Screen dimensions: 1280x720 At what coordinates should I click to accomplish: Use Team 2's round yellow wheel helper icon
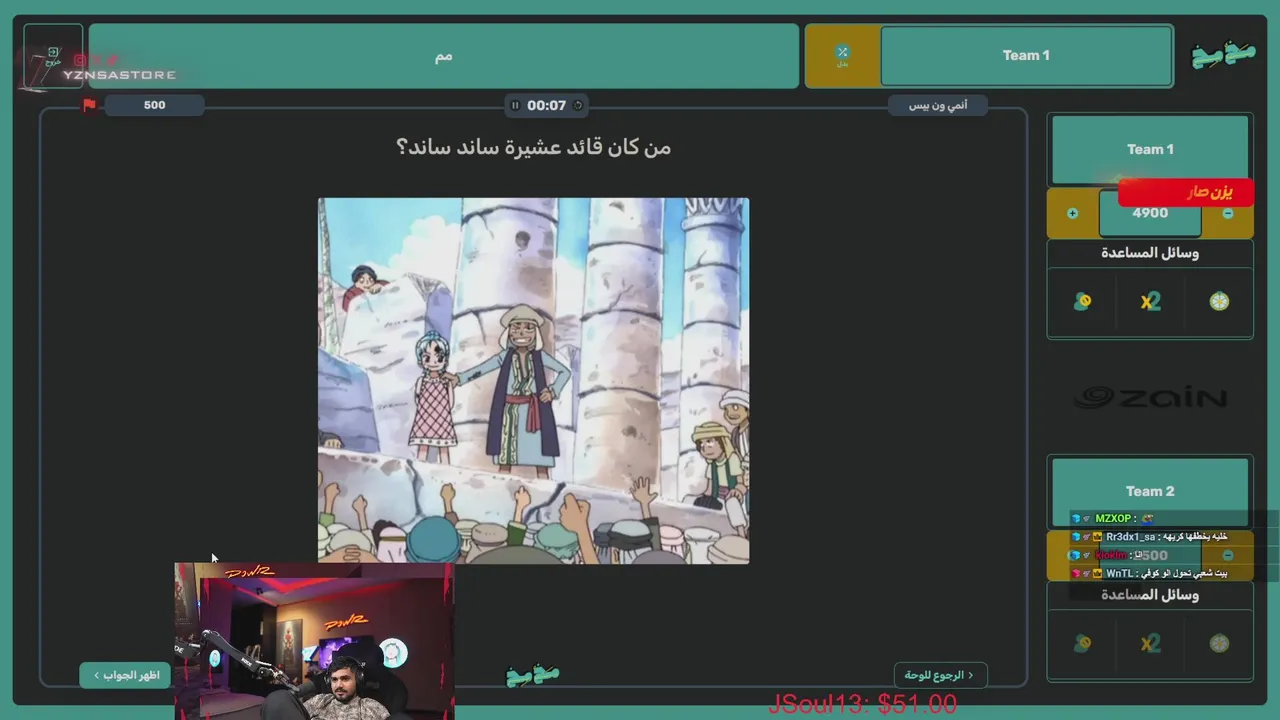pyautogui.click(x=1219, y=643)
